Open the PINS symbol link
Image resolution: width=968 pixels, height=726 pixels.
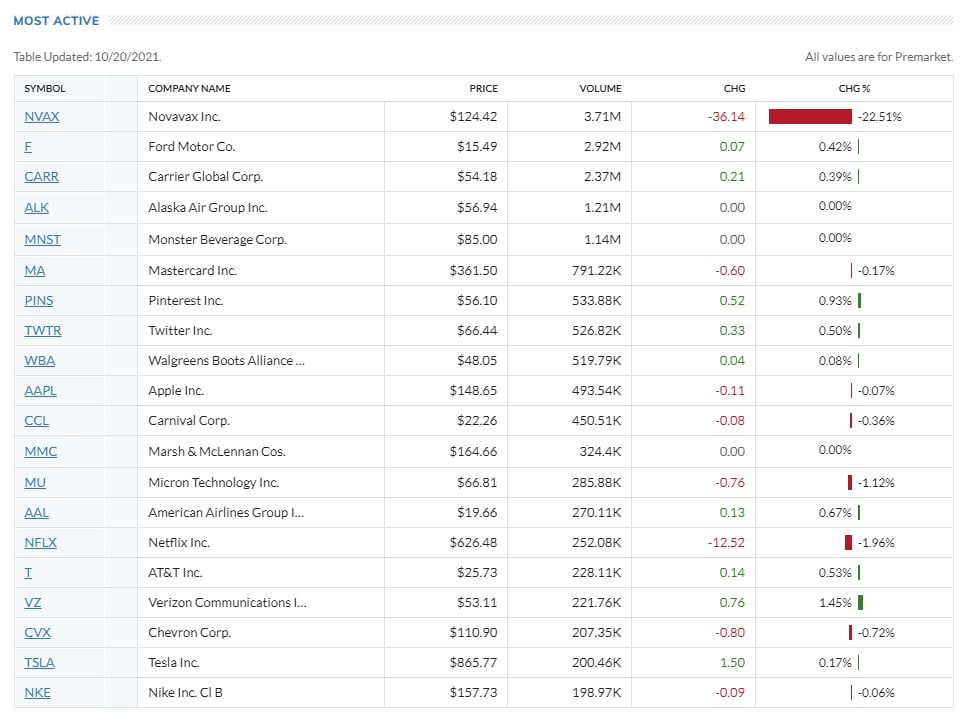point(39,301)
